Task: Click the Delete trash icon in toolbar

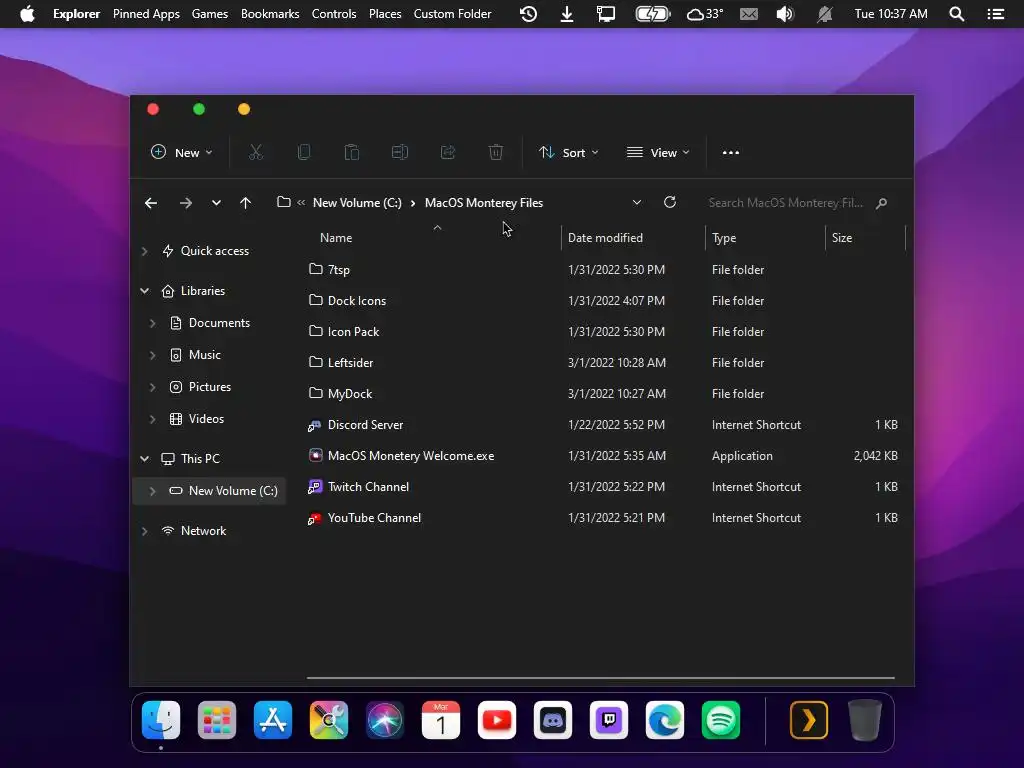Action: 496,152
